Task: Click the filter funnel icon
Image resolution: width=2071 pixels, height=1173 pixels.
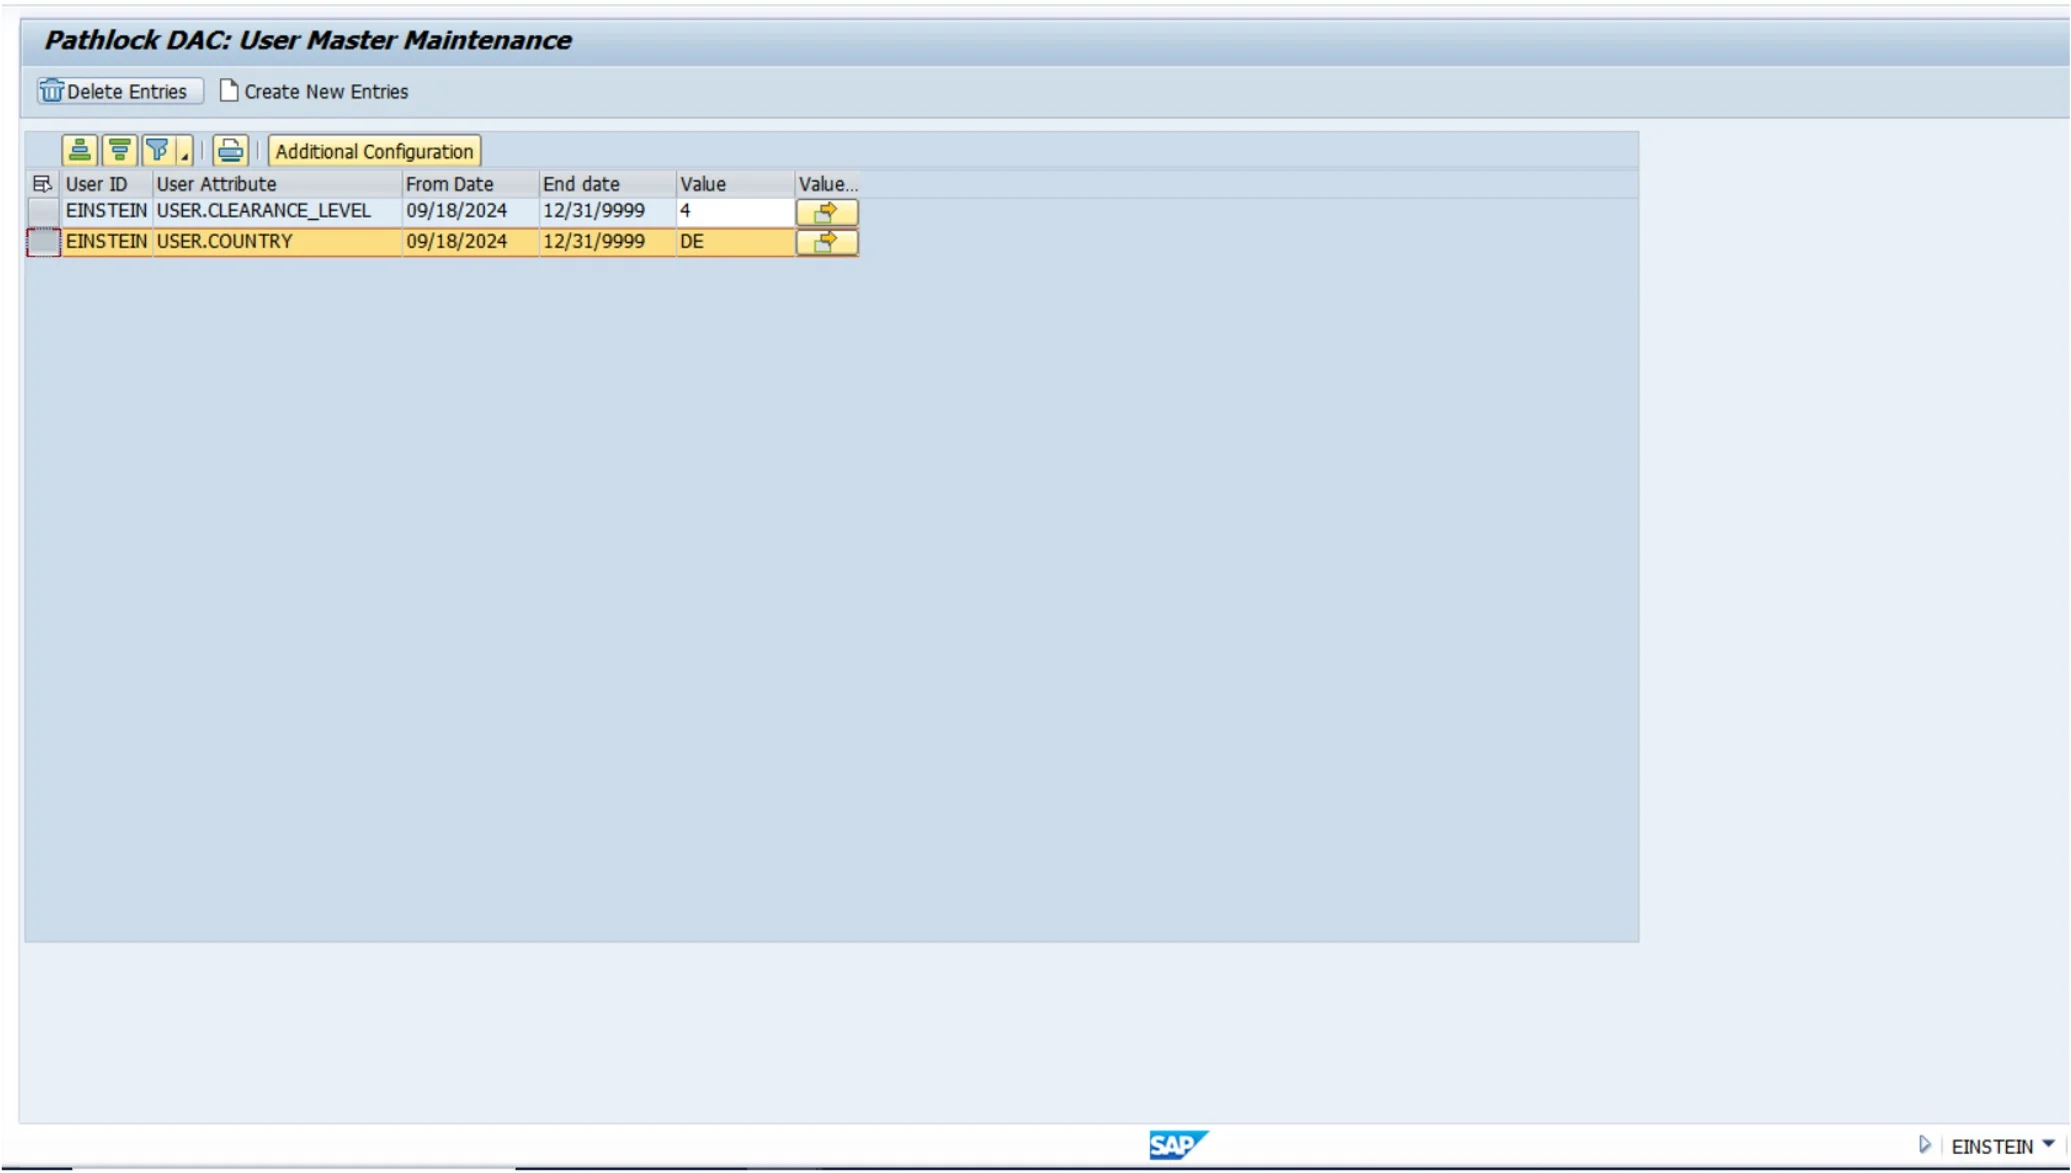Action: [157, 151]
